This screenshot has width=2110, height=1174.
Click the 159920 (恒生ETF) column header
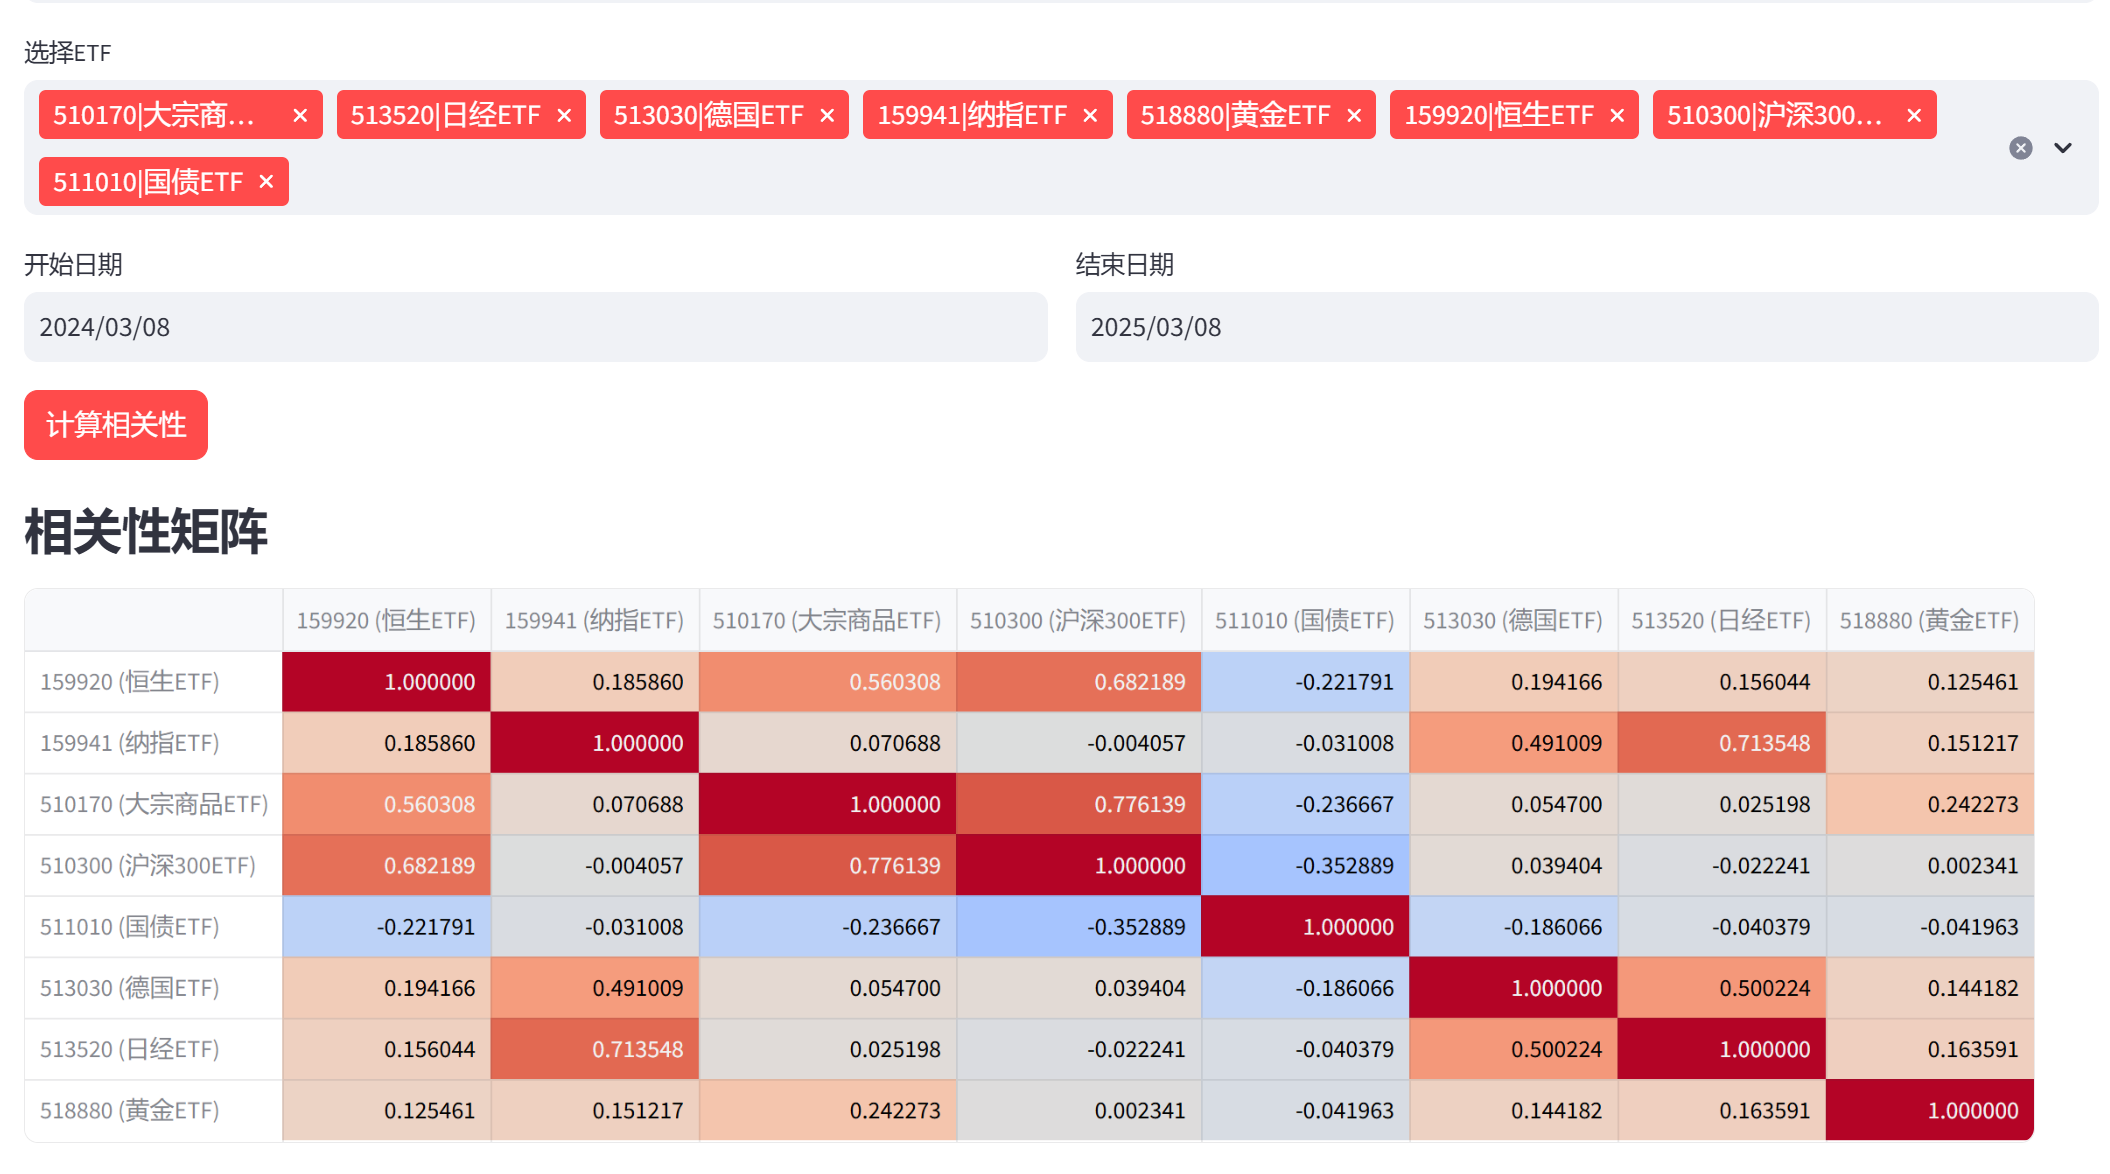[386, 621]
